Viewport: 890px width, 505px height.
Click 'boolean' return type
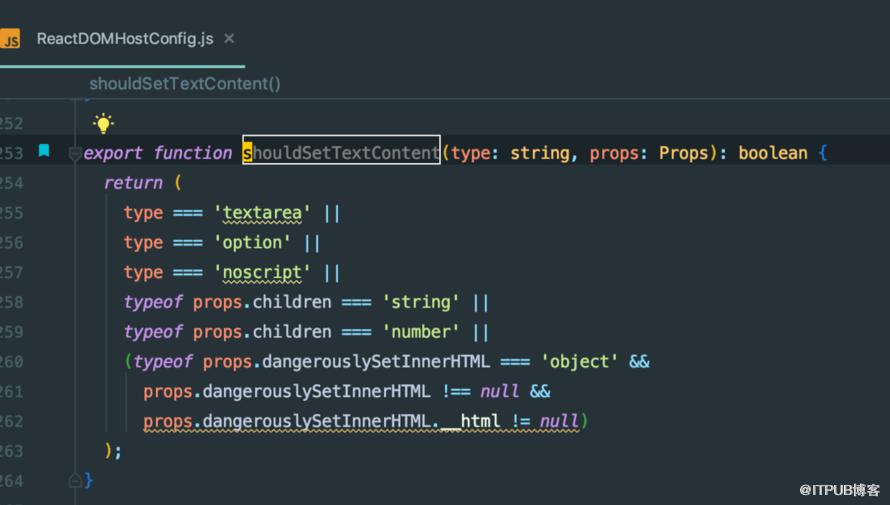[x=773, y=153]
